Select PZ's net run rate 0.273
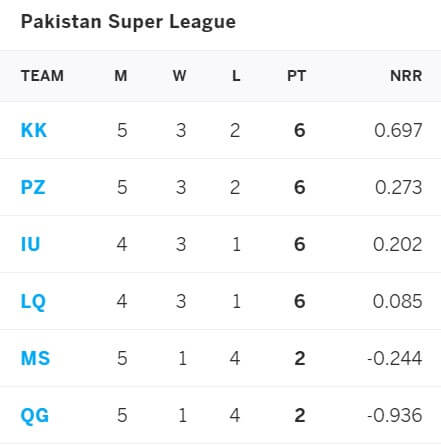The width and height of the screenshot is (441, 445). [399, 187]
